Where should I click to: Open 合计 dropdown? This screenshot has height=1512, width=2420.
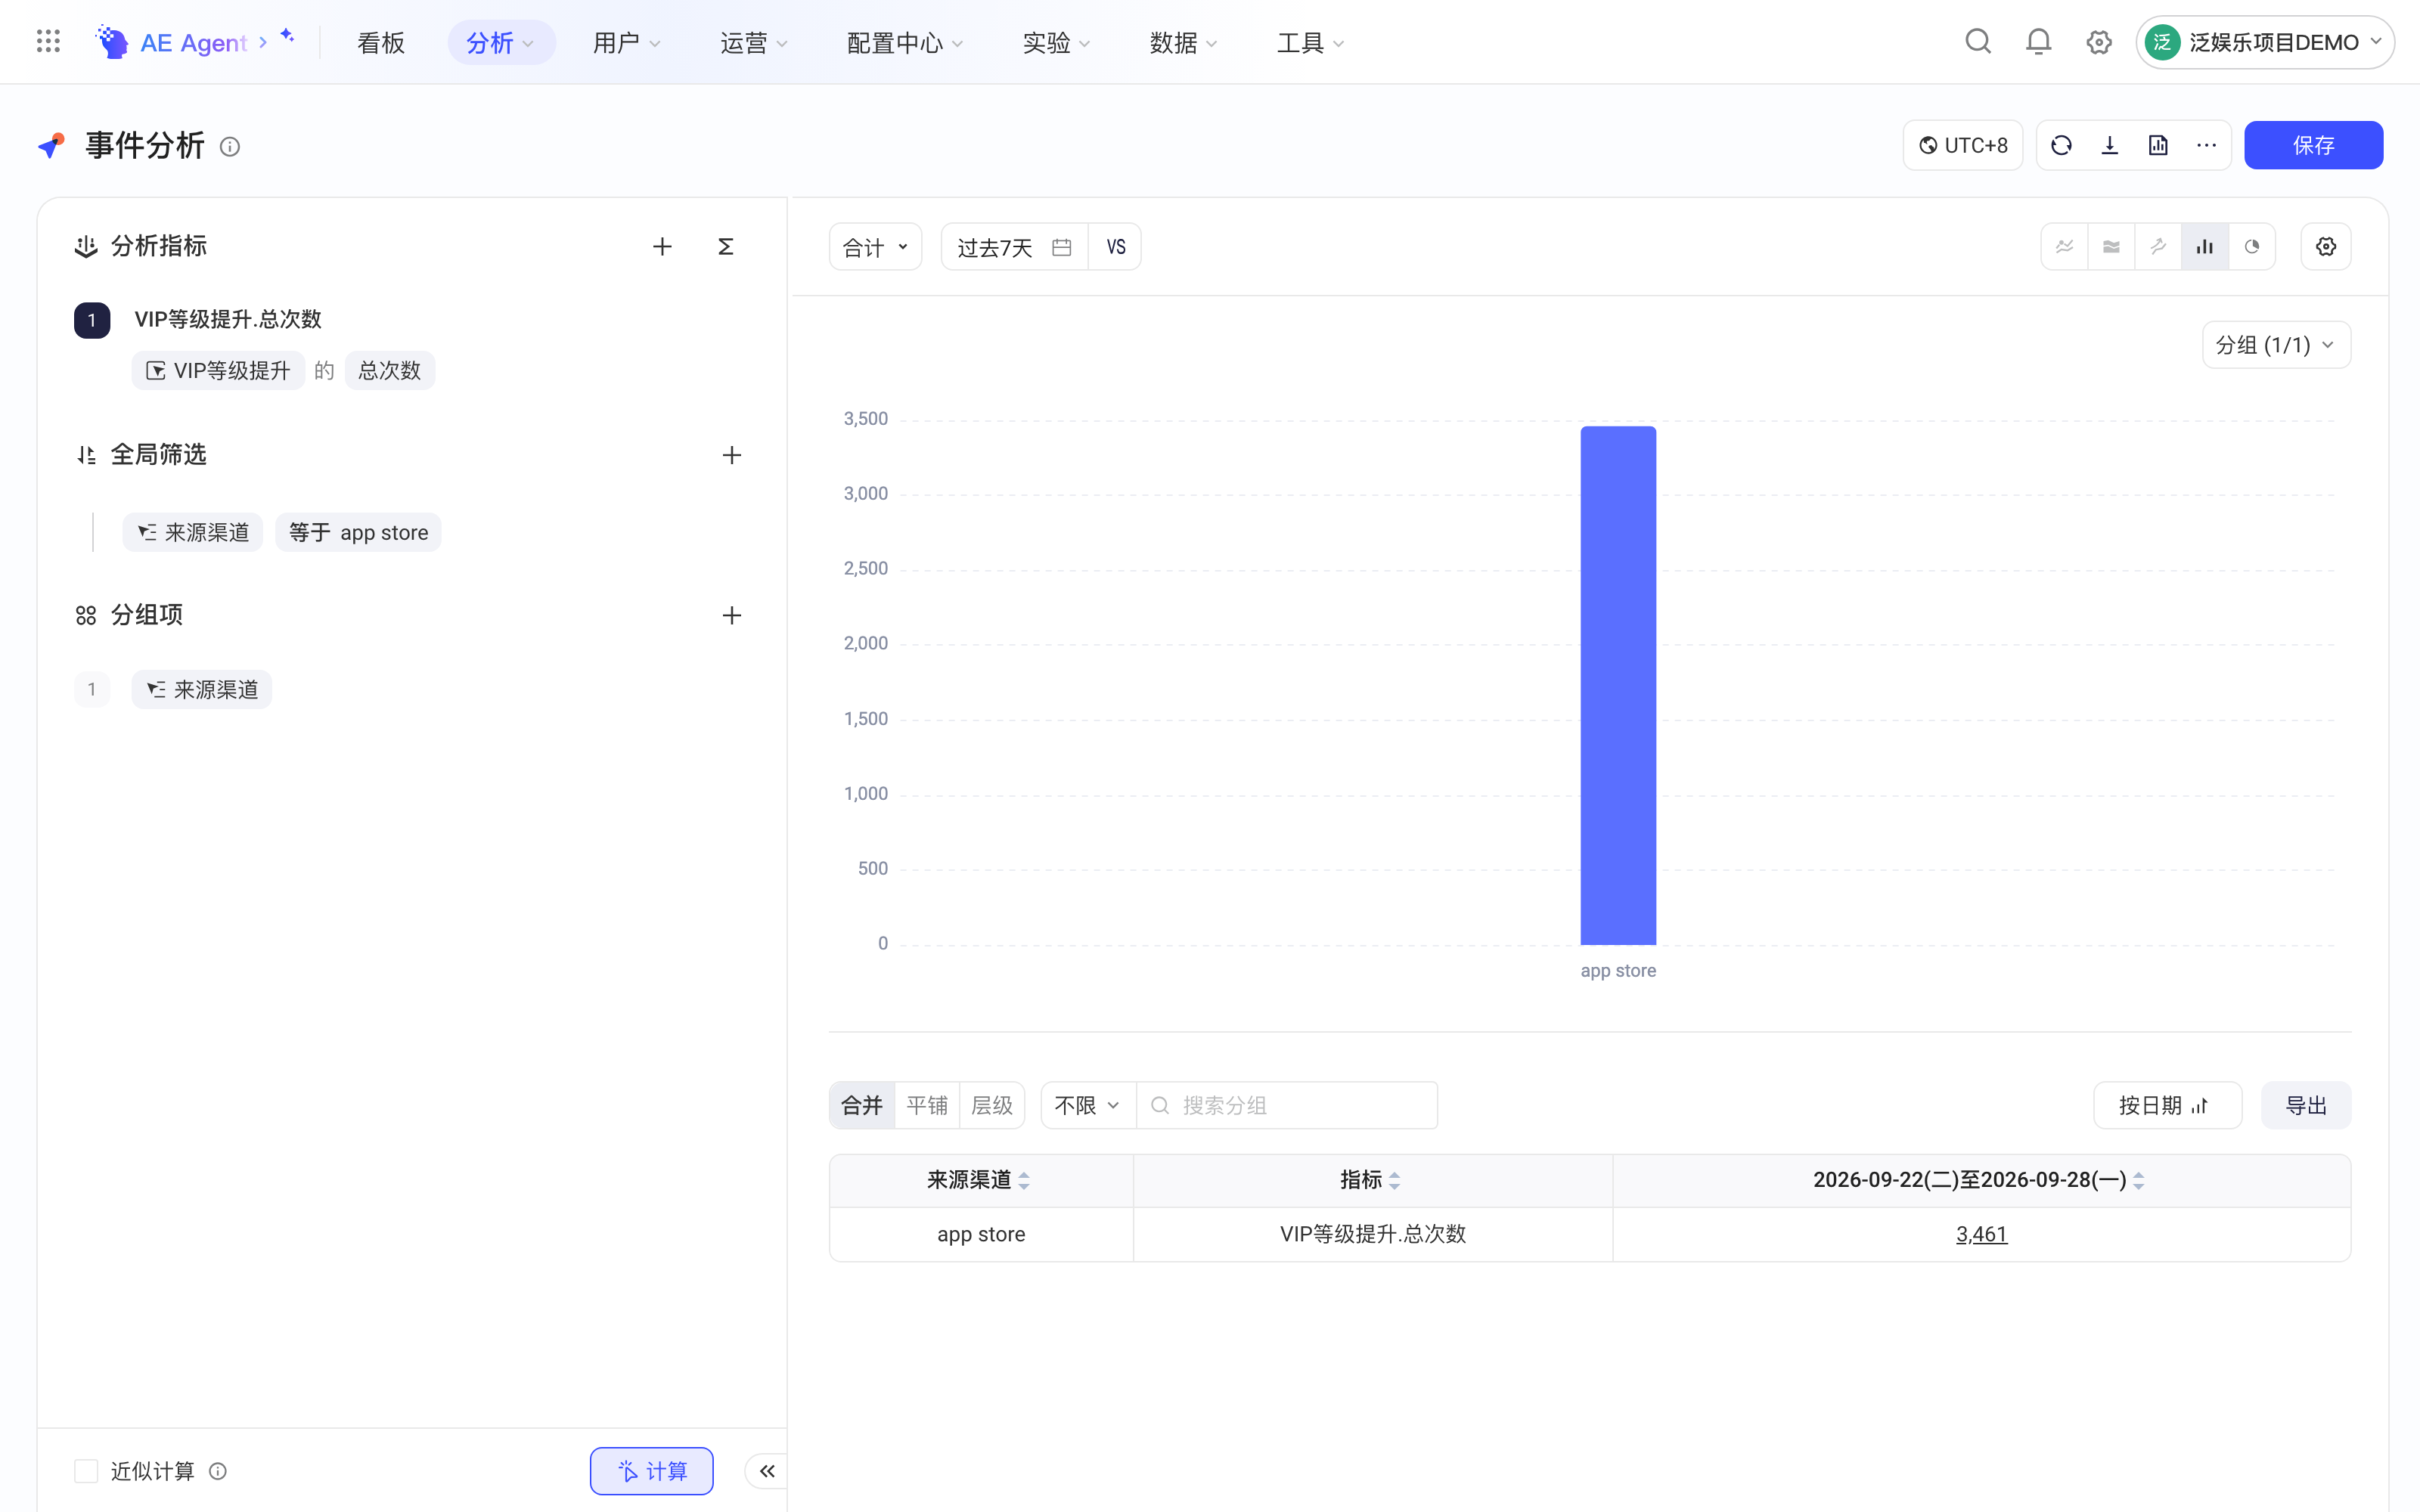tap(875, 247)
